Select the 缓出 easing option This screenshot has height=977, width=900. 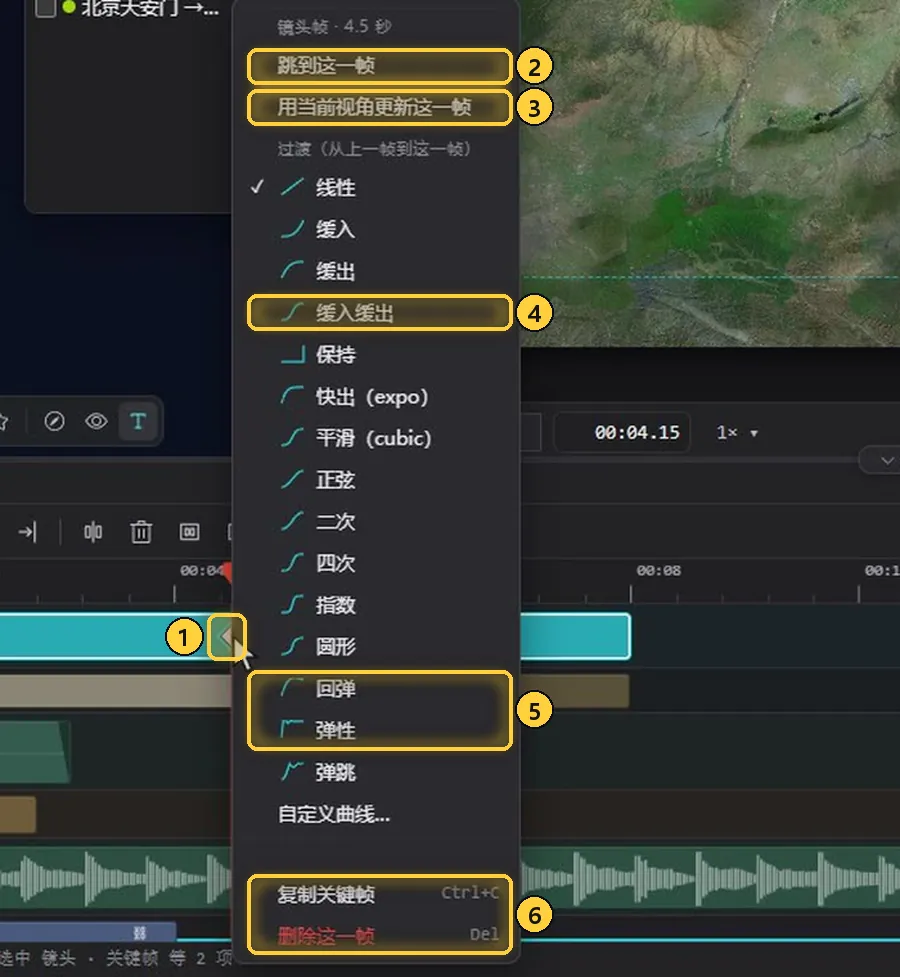pyautogui.click(x=376, y=271)
